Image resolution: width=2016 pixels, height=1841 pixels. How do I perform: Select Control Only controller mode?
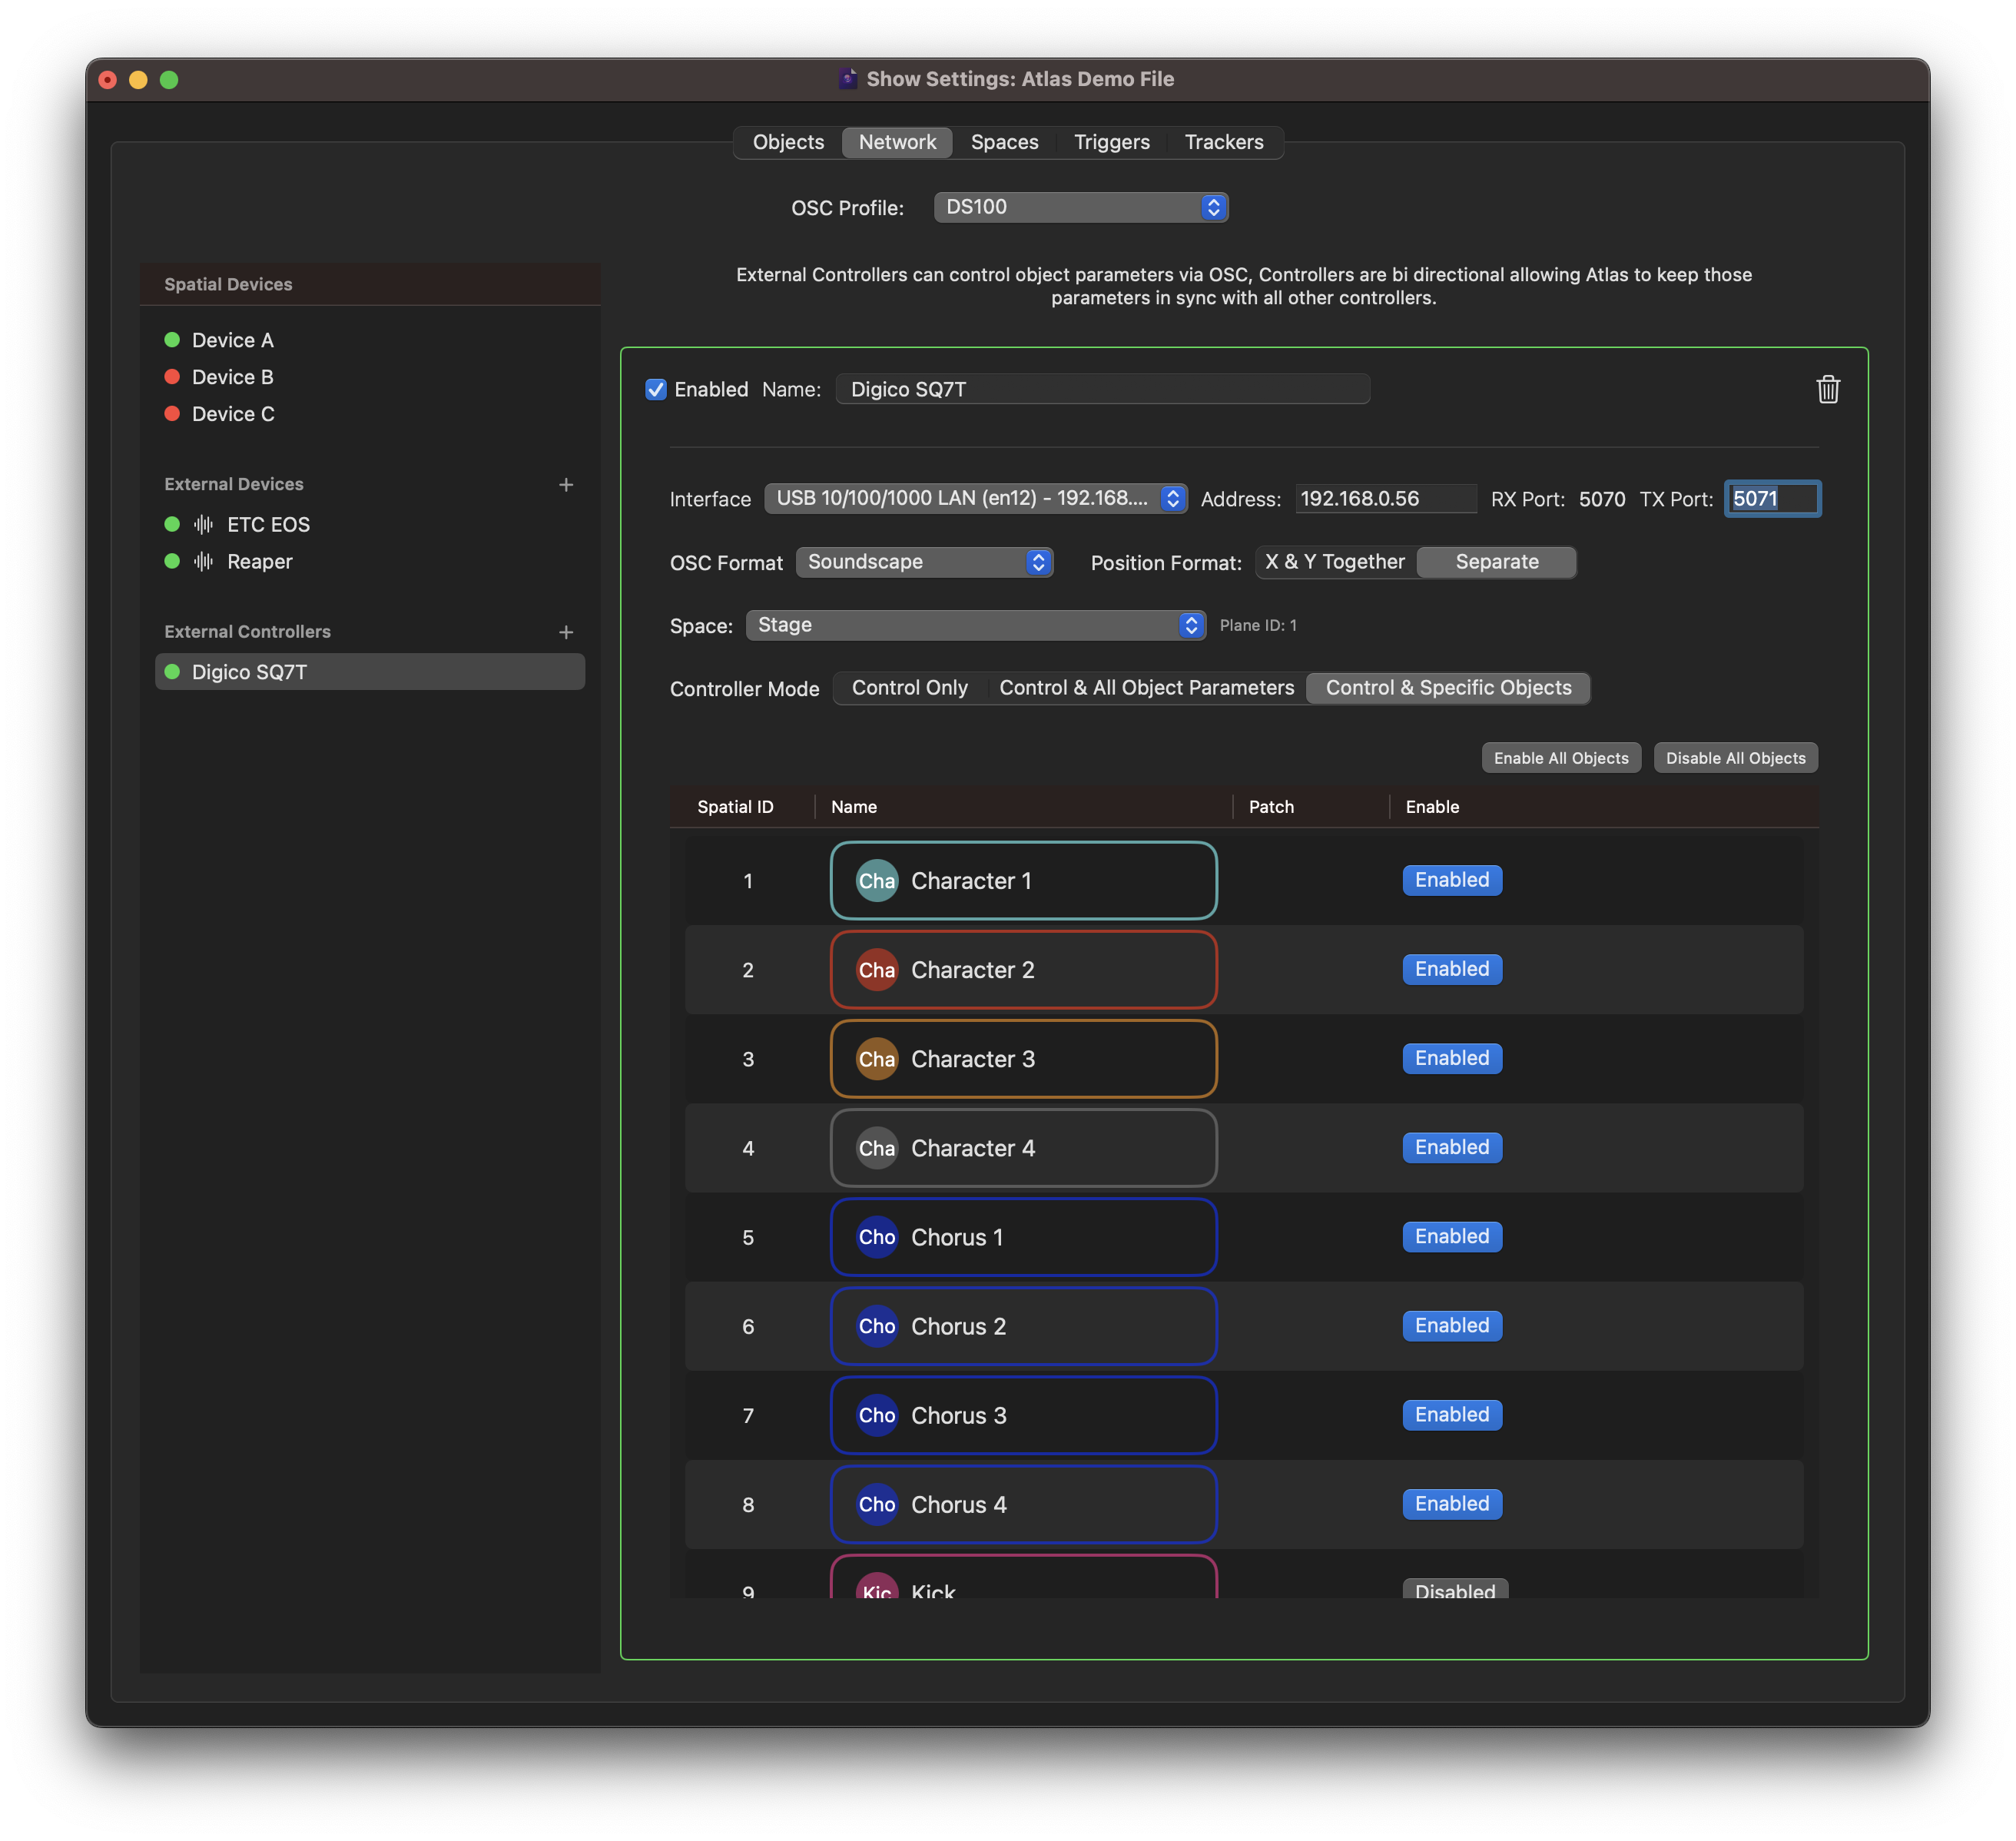pos(909,688)
